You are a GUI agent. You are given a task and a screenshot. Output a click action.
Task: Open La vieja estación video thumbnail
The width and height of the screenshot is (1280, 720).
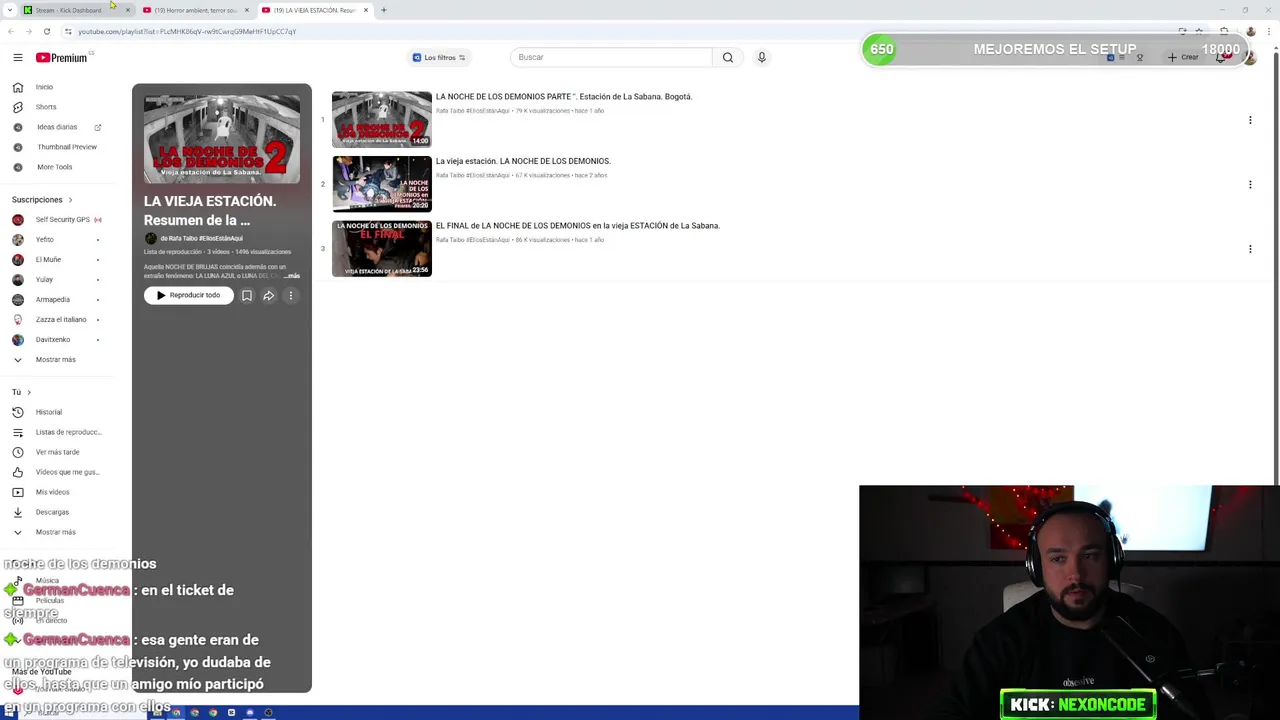pyautogui.click(x=382, y=184)
